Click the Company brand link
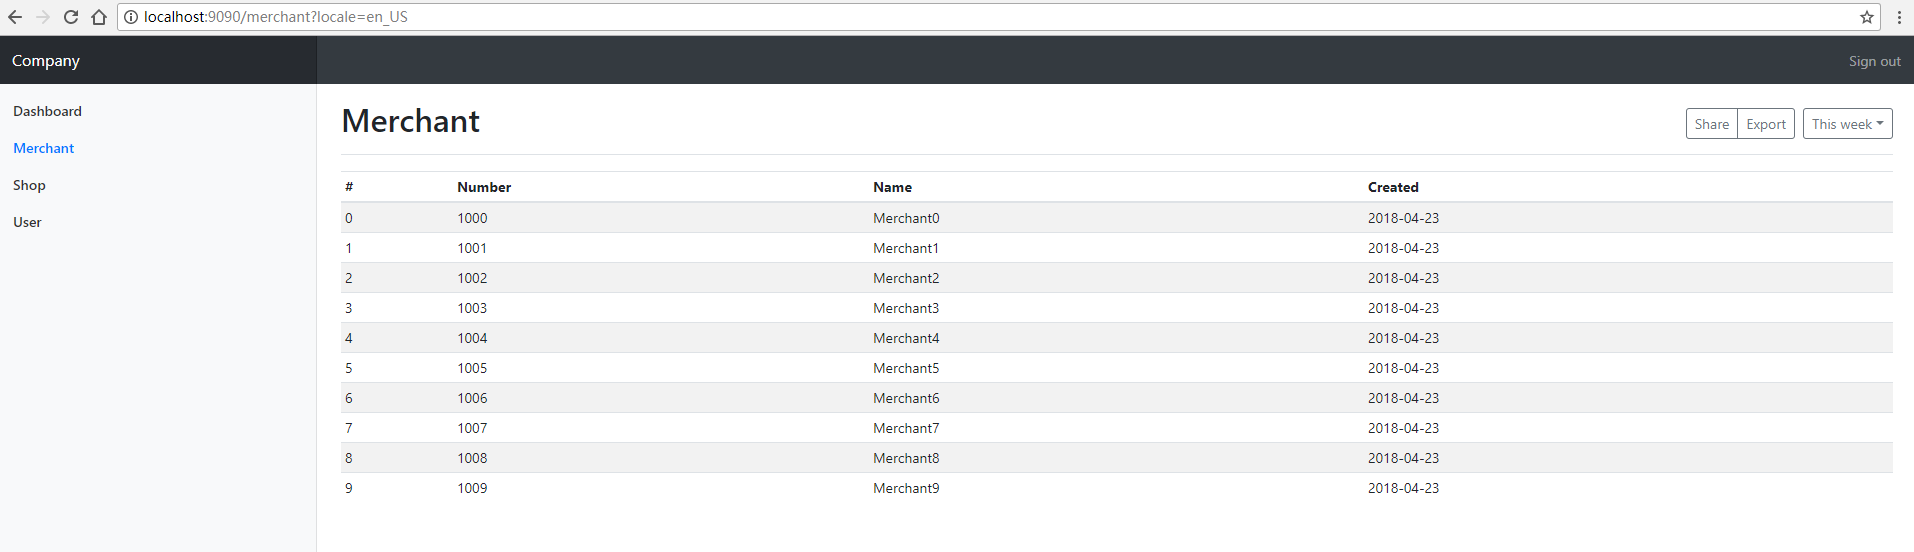 [x=46, y=61]
